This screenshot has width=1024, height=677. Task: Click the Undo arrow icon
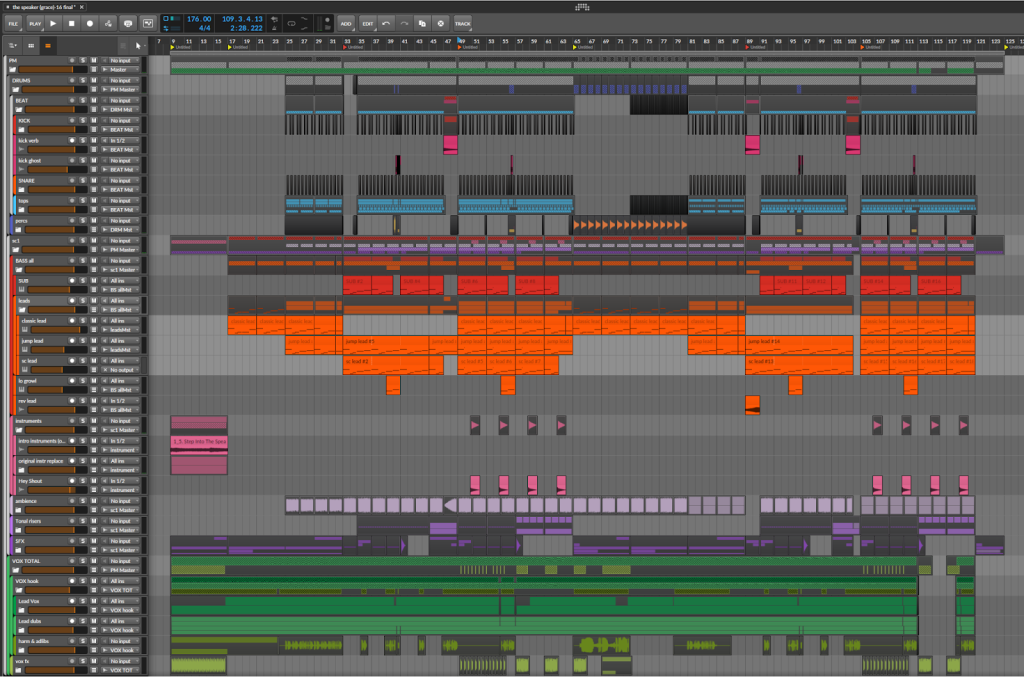pos(386,22)
